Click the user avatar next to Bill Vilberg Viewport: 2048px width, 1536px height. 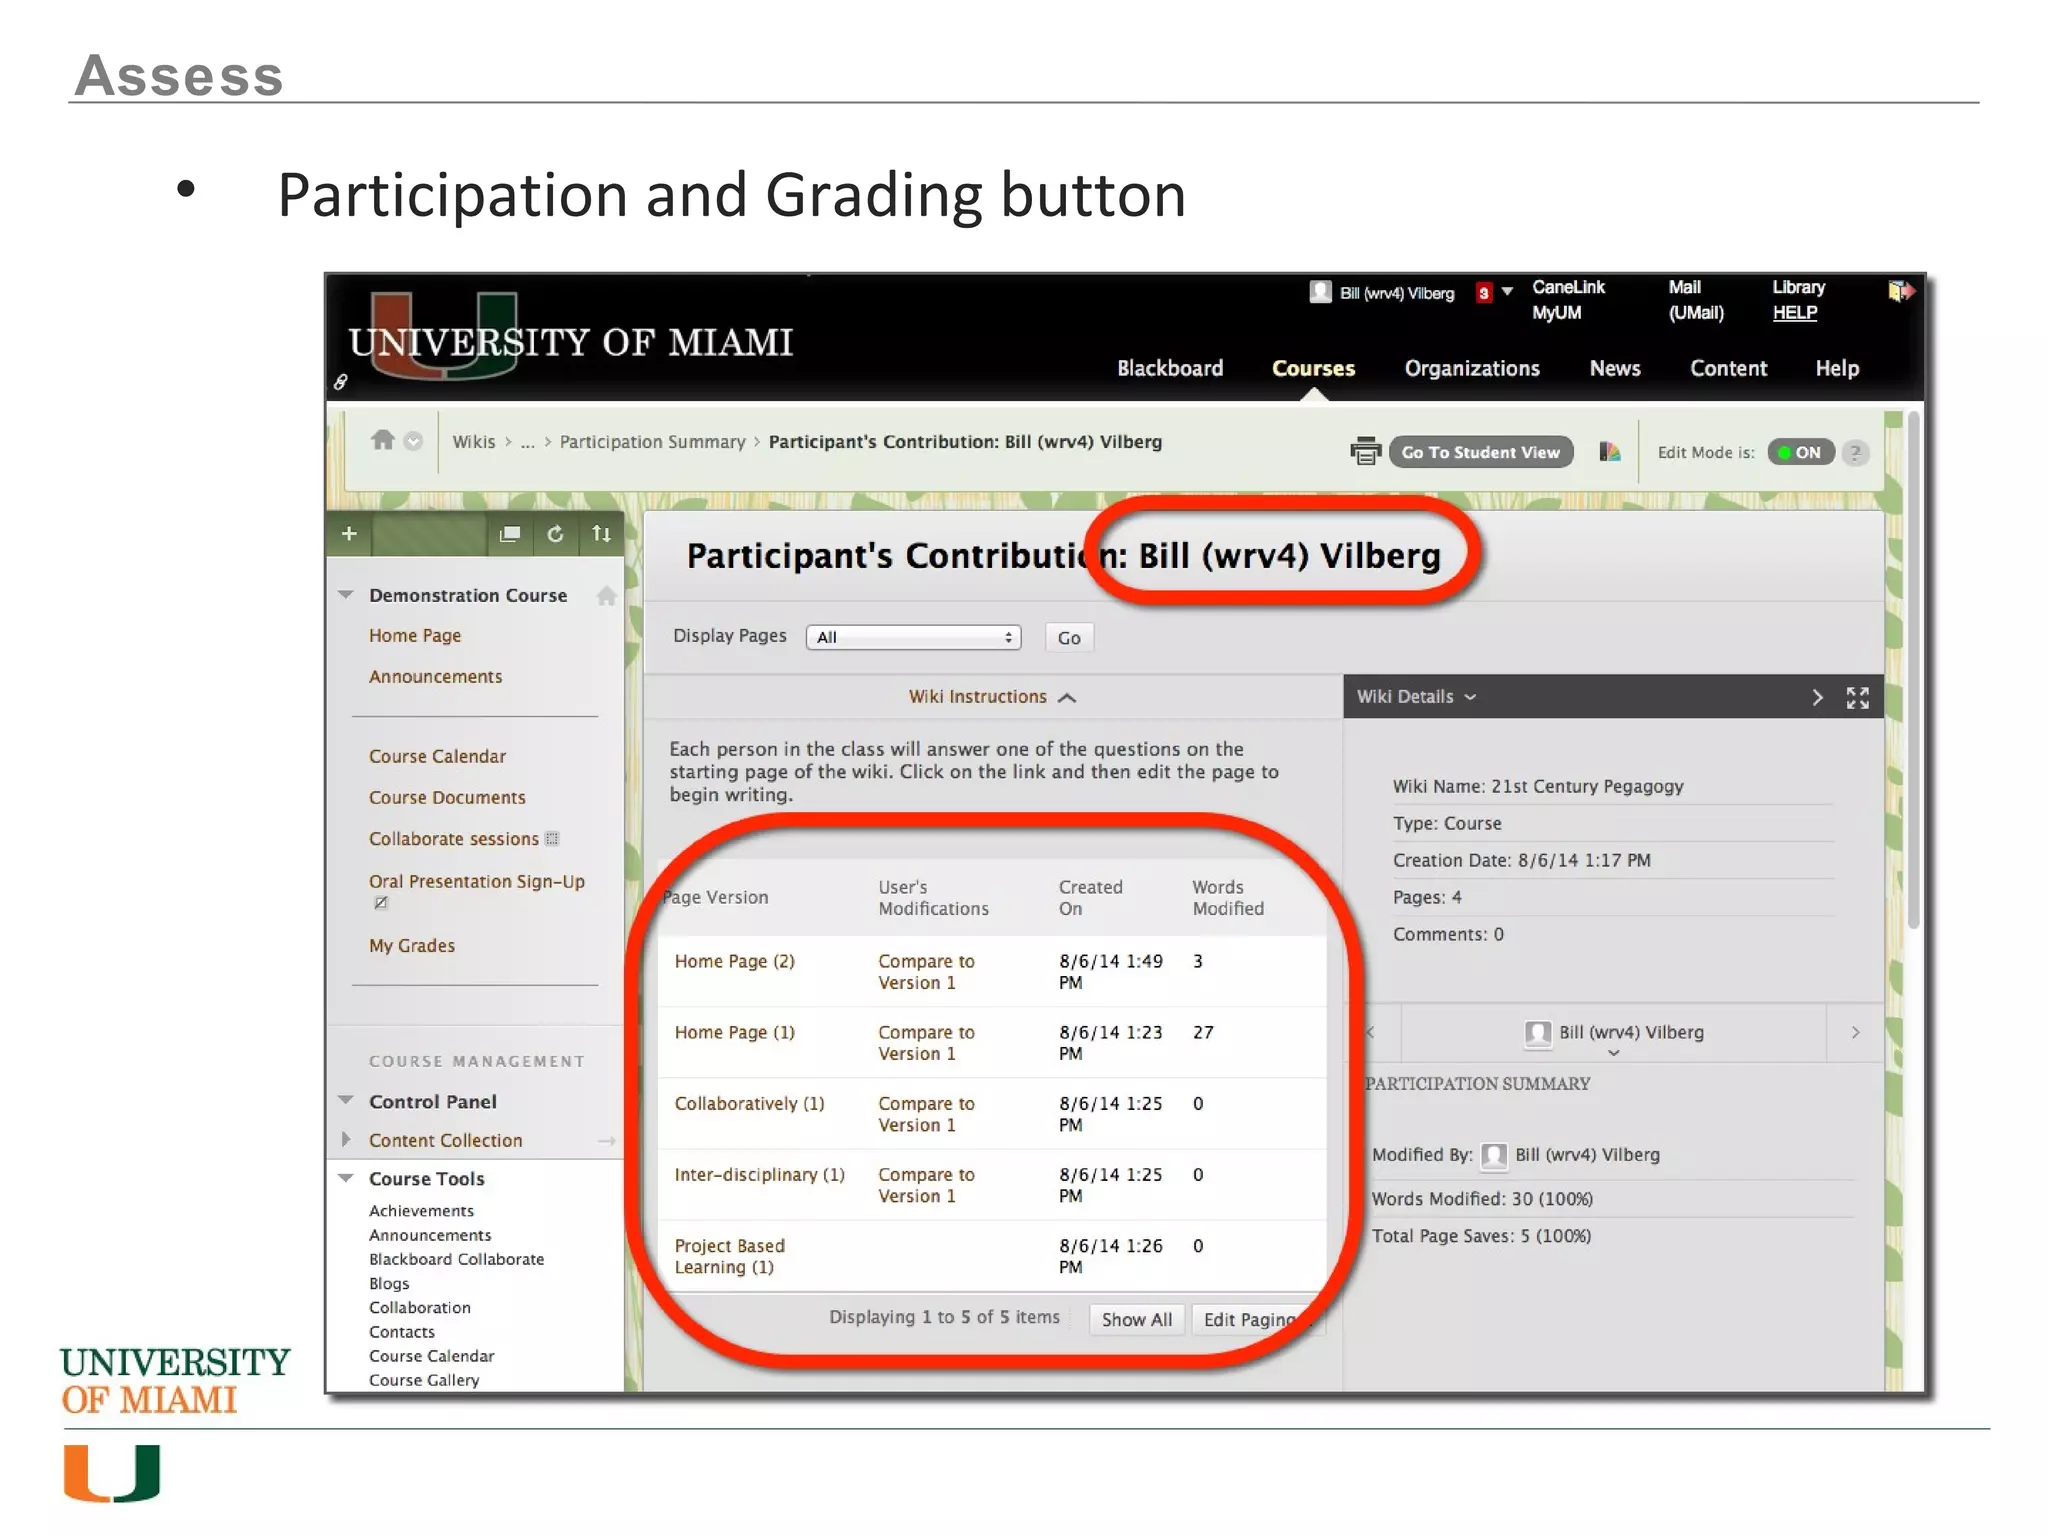[1320, 292]
